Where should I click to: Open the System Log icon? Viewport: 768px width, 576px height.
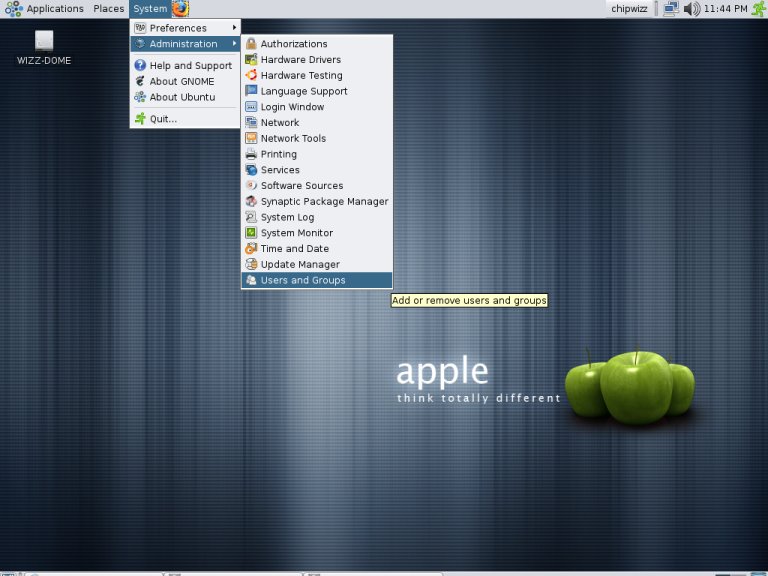tap(251, 216)
